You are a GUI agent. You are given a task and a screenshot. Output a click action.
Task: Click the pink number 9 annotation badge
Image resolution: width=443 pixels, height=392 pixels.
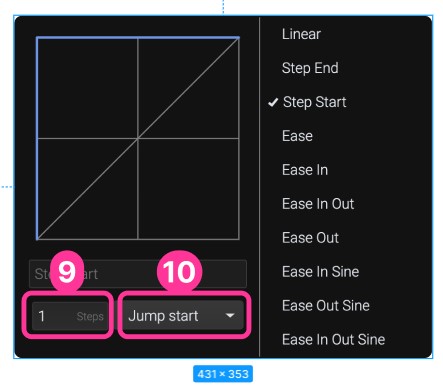pyautogui.click(x=67, y=272)
